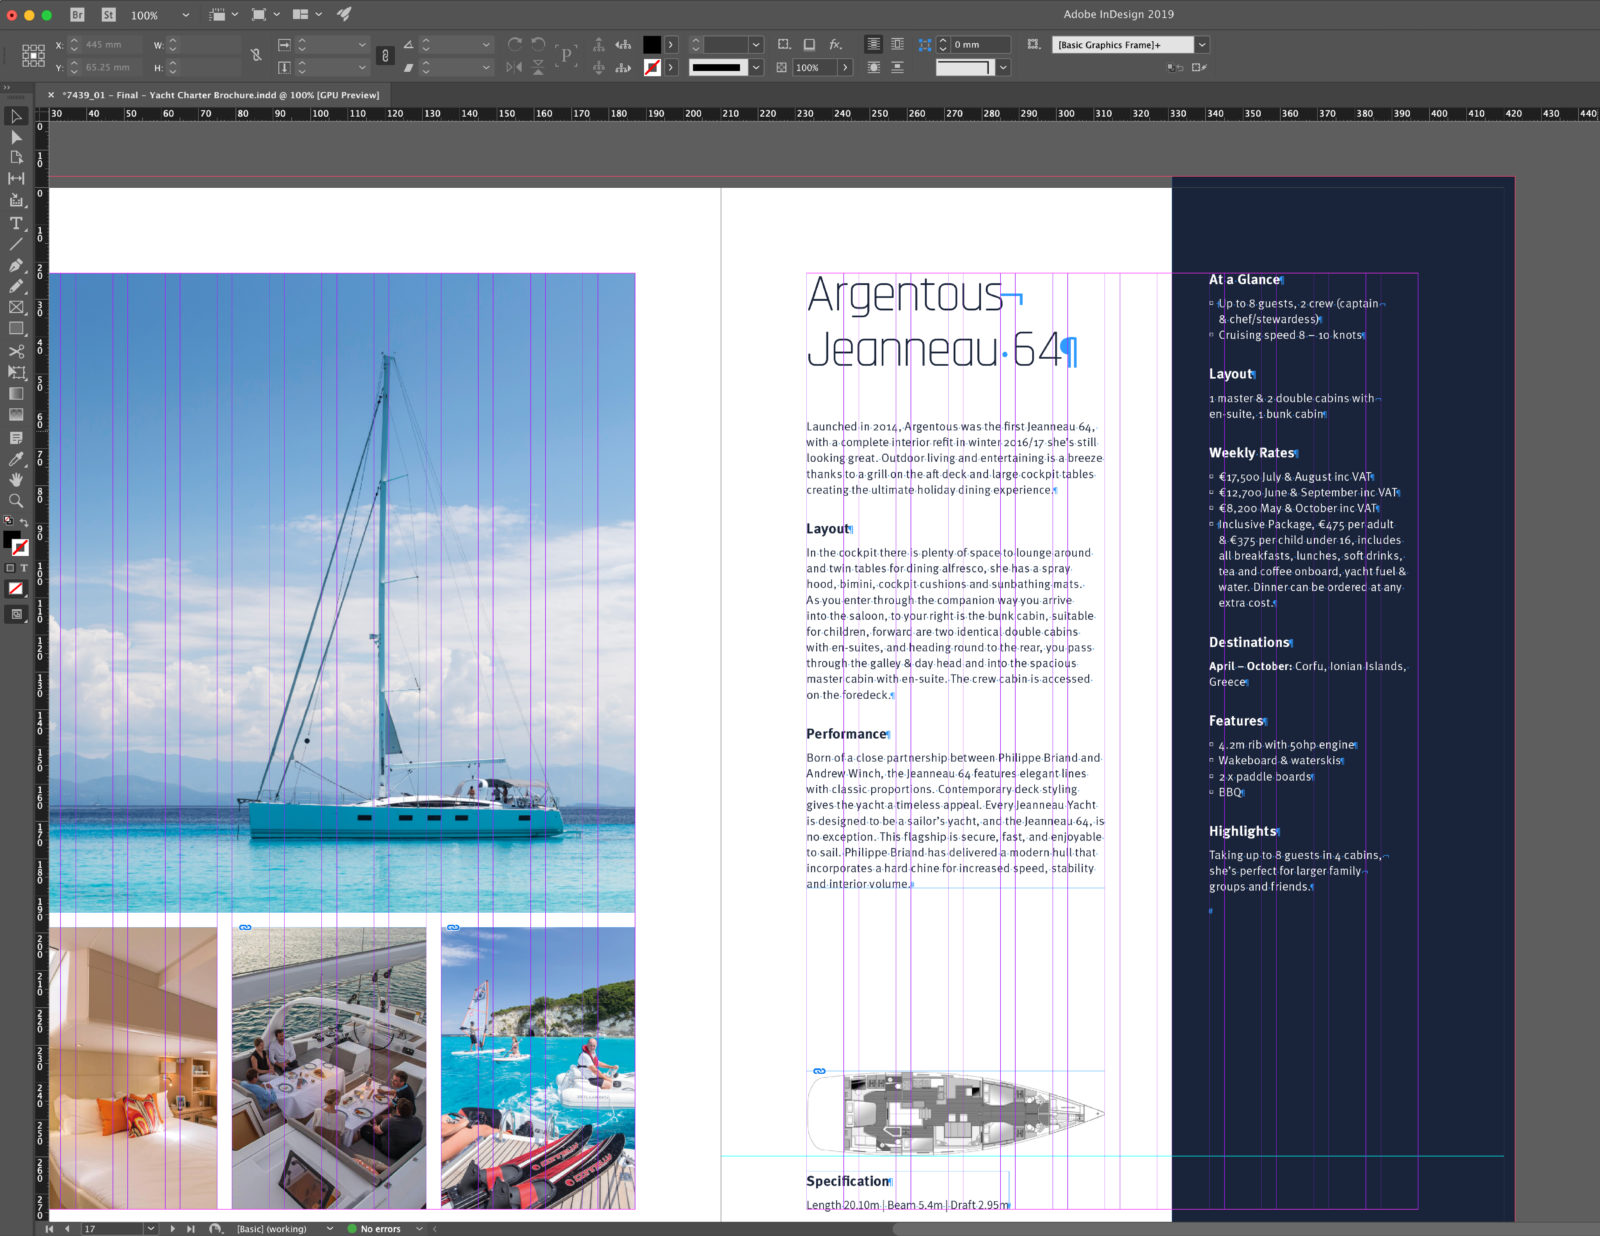Select the Rectangle Frame tool

16,308
